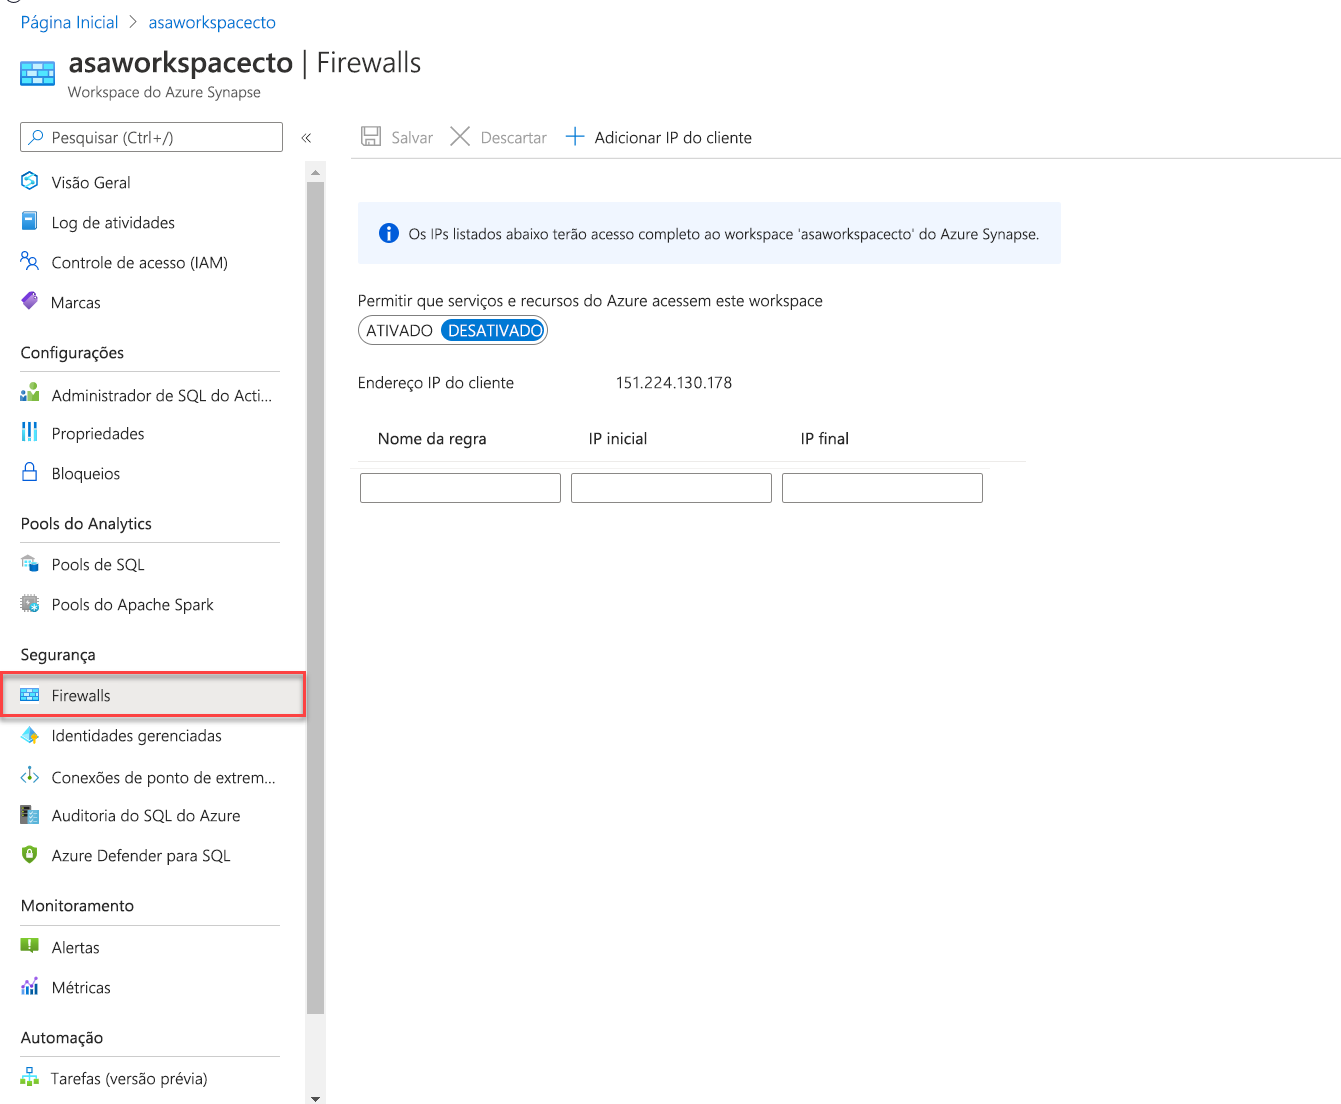Click the Pesquisar search field

click(x=151, y=137)
